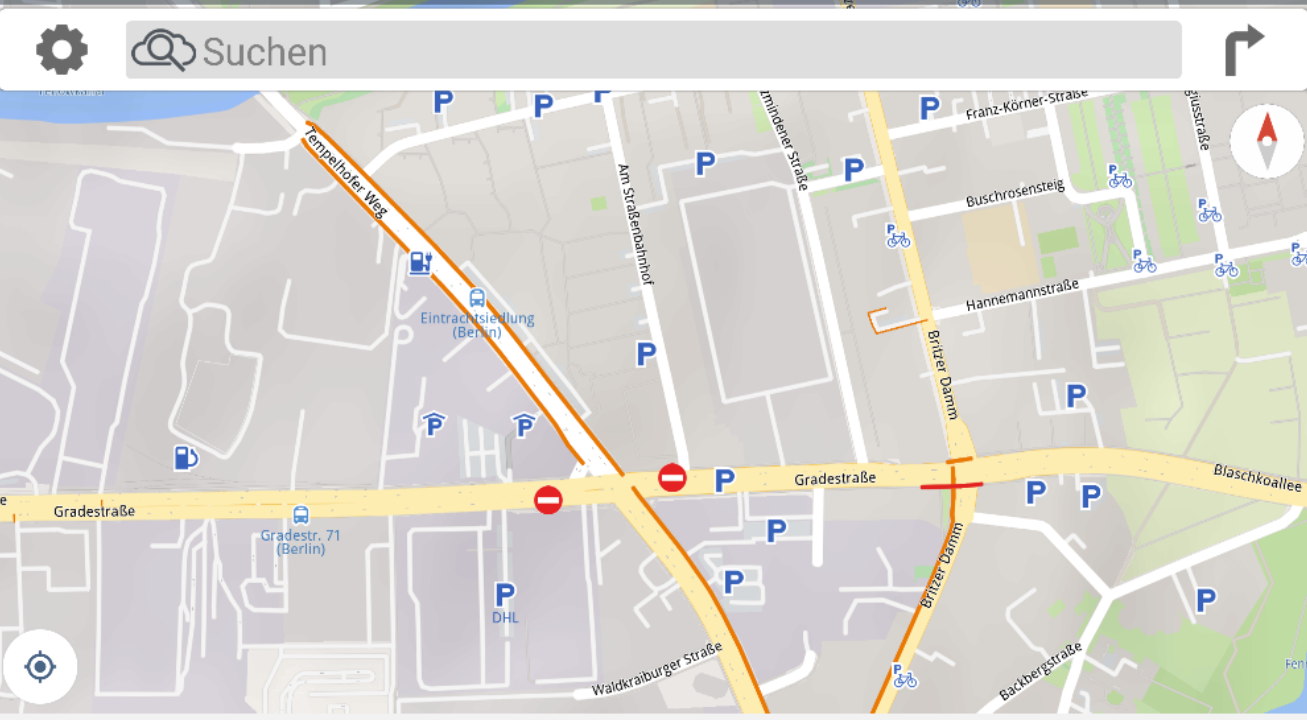The height and width of the screenshot is (720, 1307).
Task: Tap the Blaschkoallee street label
Action: pyautogui.click(x=1258, y=478)
